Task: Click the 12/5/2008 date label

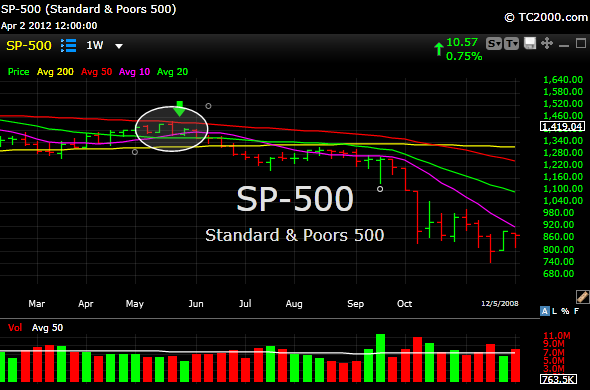Action: tap(500, 303)
